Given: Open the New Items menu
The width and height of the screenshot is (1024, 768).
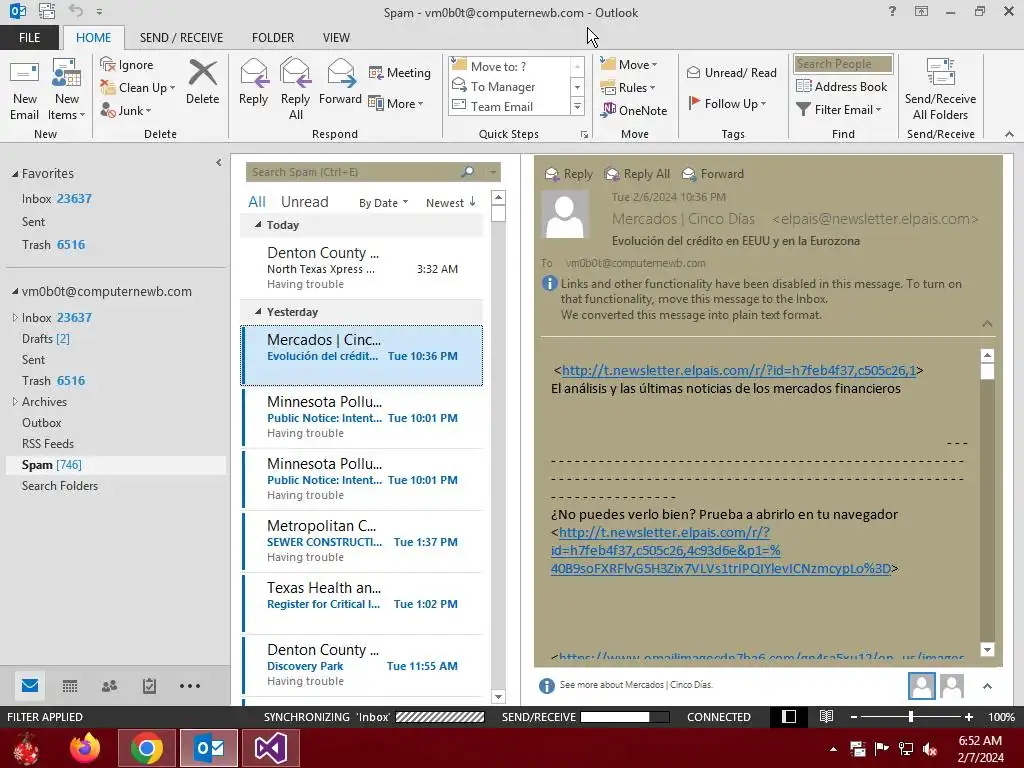Looking at the screenshot, I should (67, 91).
